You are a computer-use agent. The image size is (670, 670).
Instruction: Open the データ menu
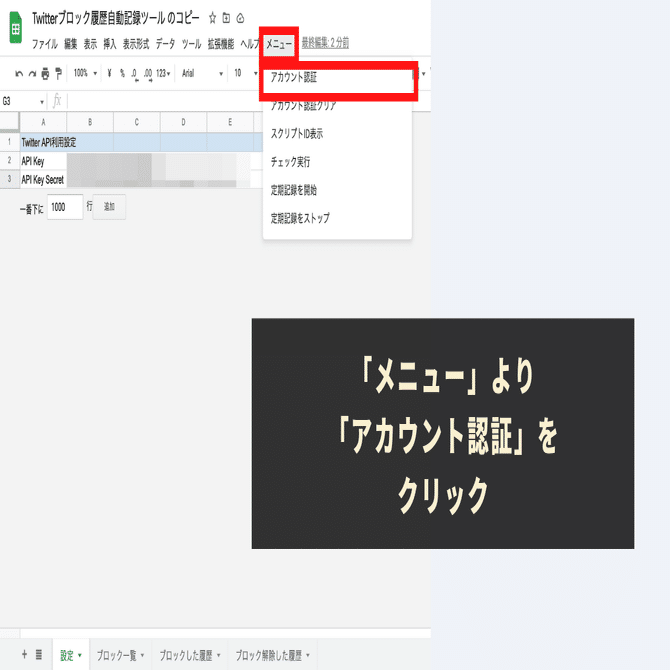coord(165,44)
